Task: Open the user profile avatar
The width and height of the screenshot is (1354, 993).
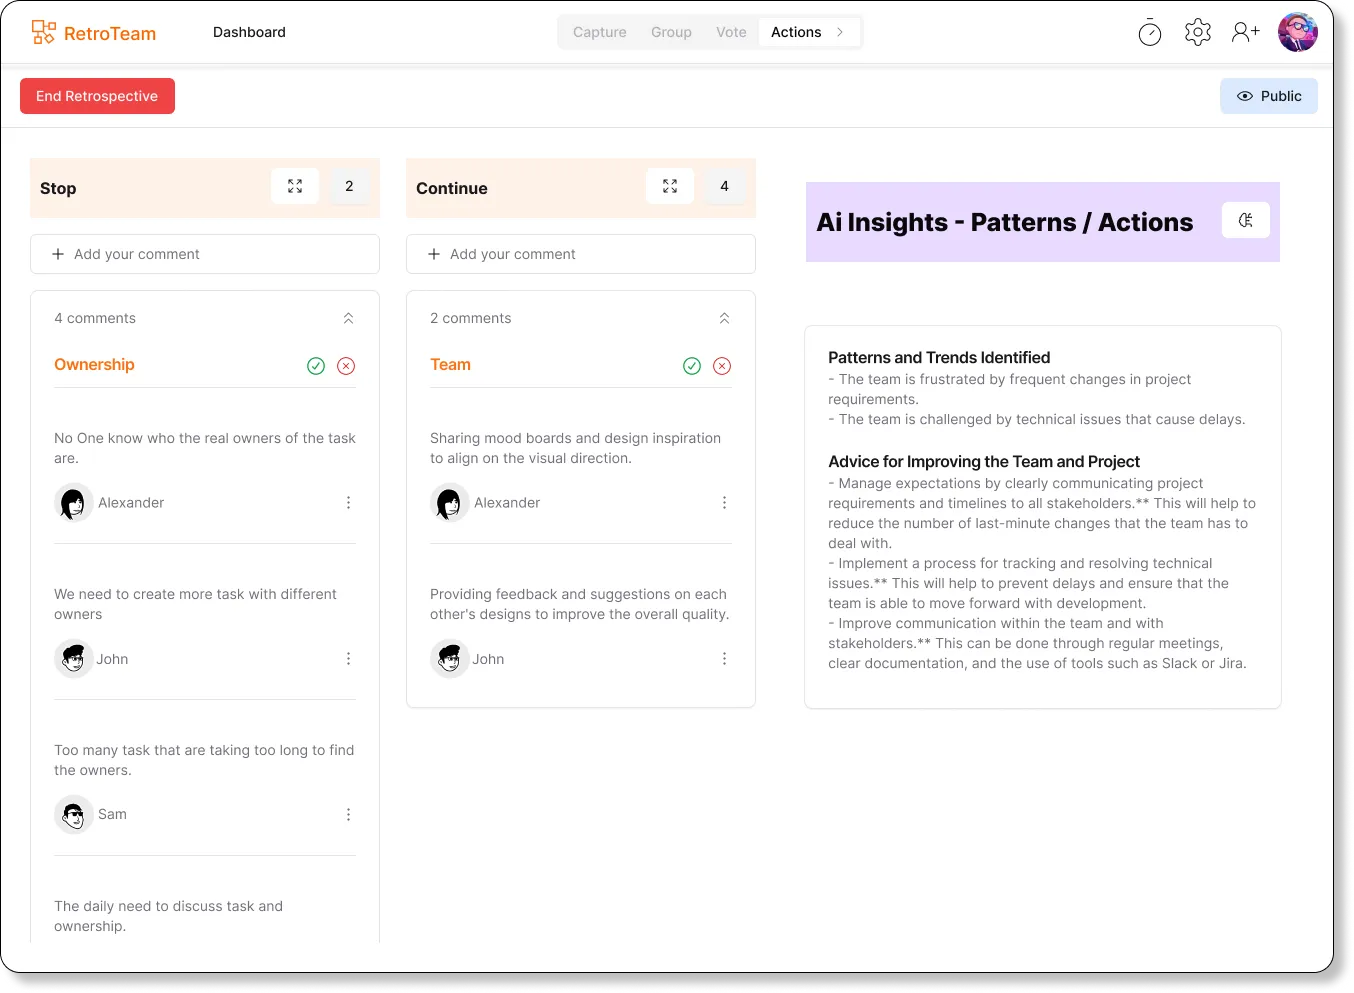Action: click(1298, 33)
